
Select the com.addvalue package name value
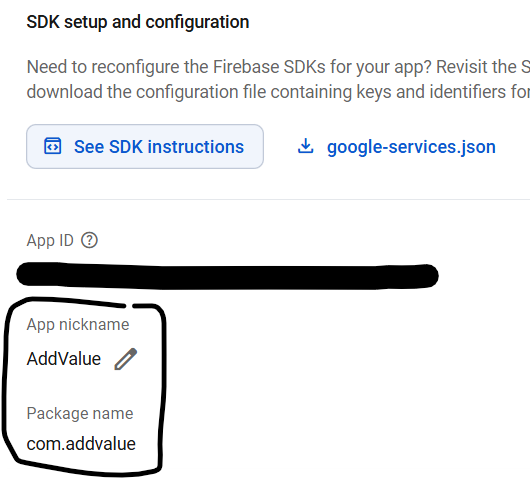click(81, 444)
